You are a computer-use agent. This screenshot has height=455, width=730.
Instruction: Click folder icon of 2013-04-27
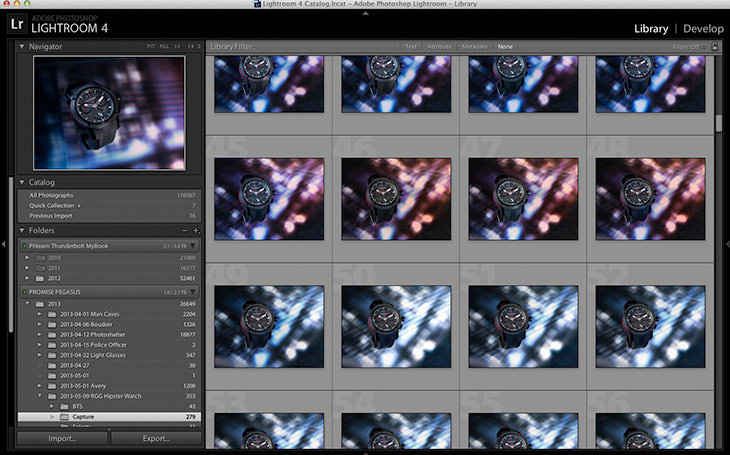[x=52, y=365]
